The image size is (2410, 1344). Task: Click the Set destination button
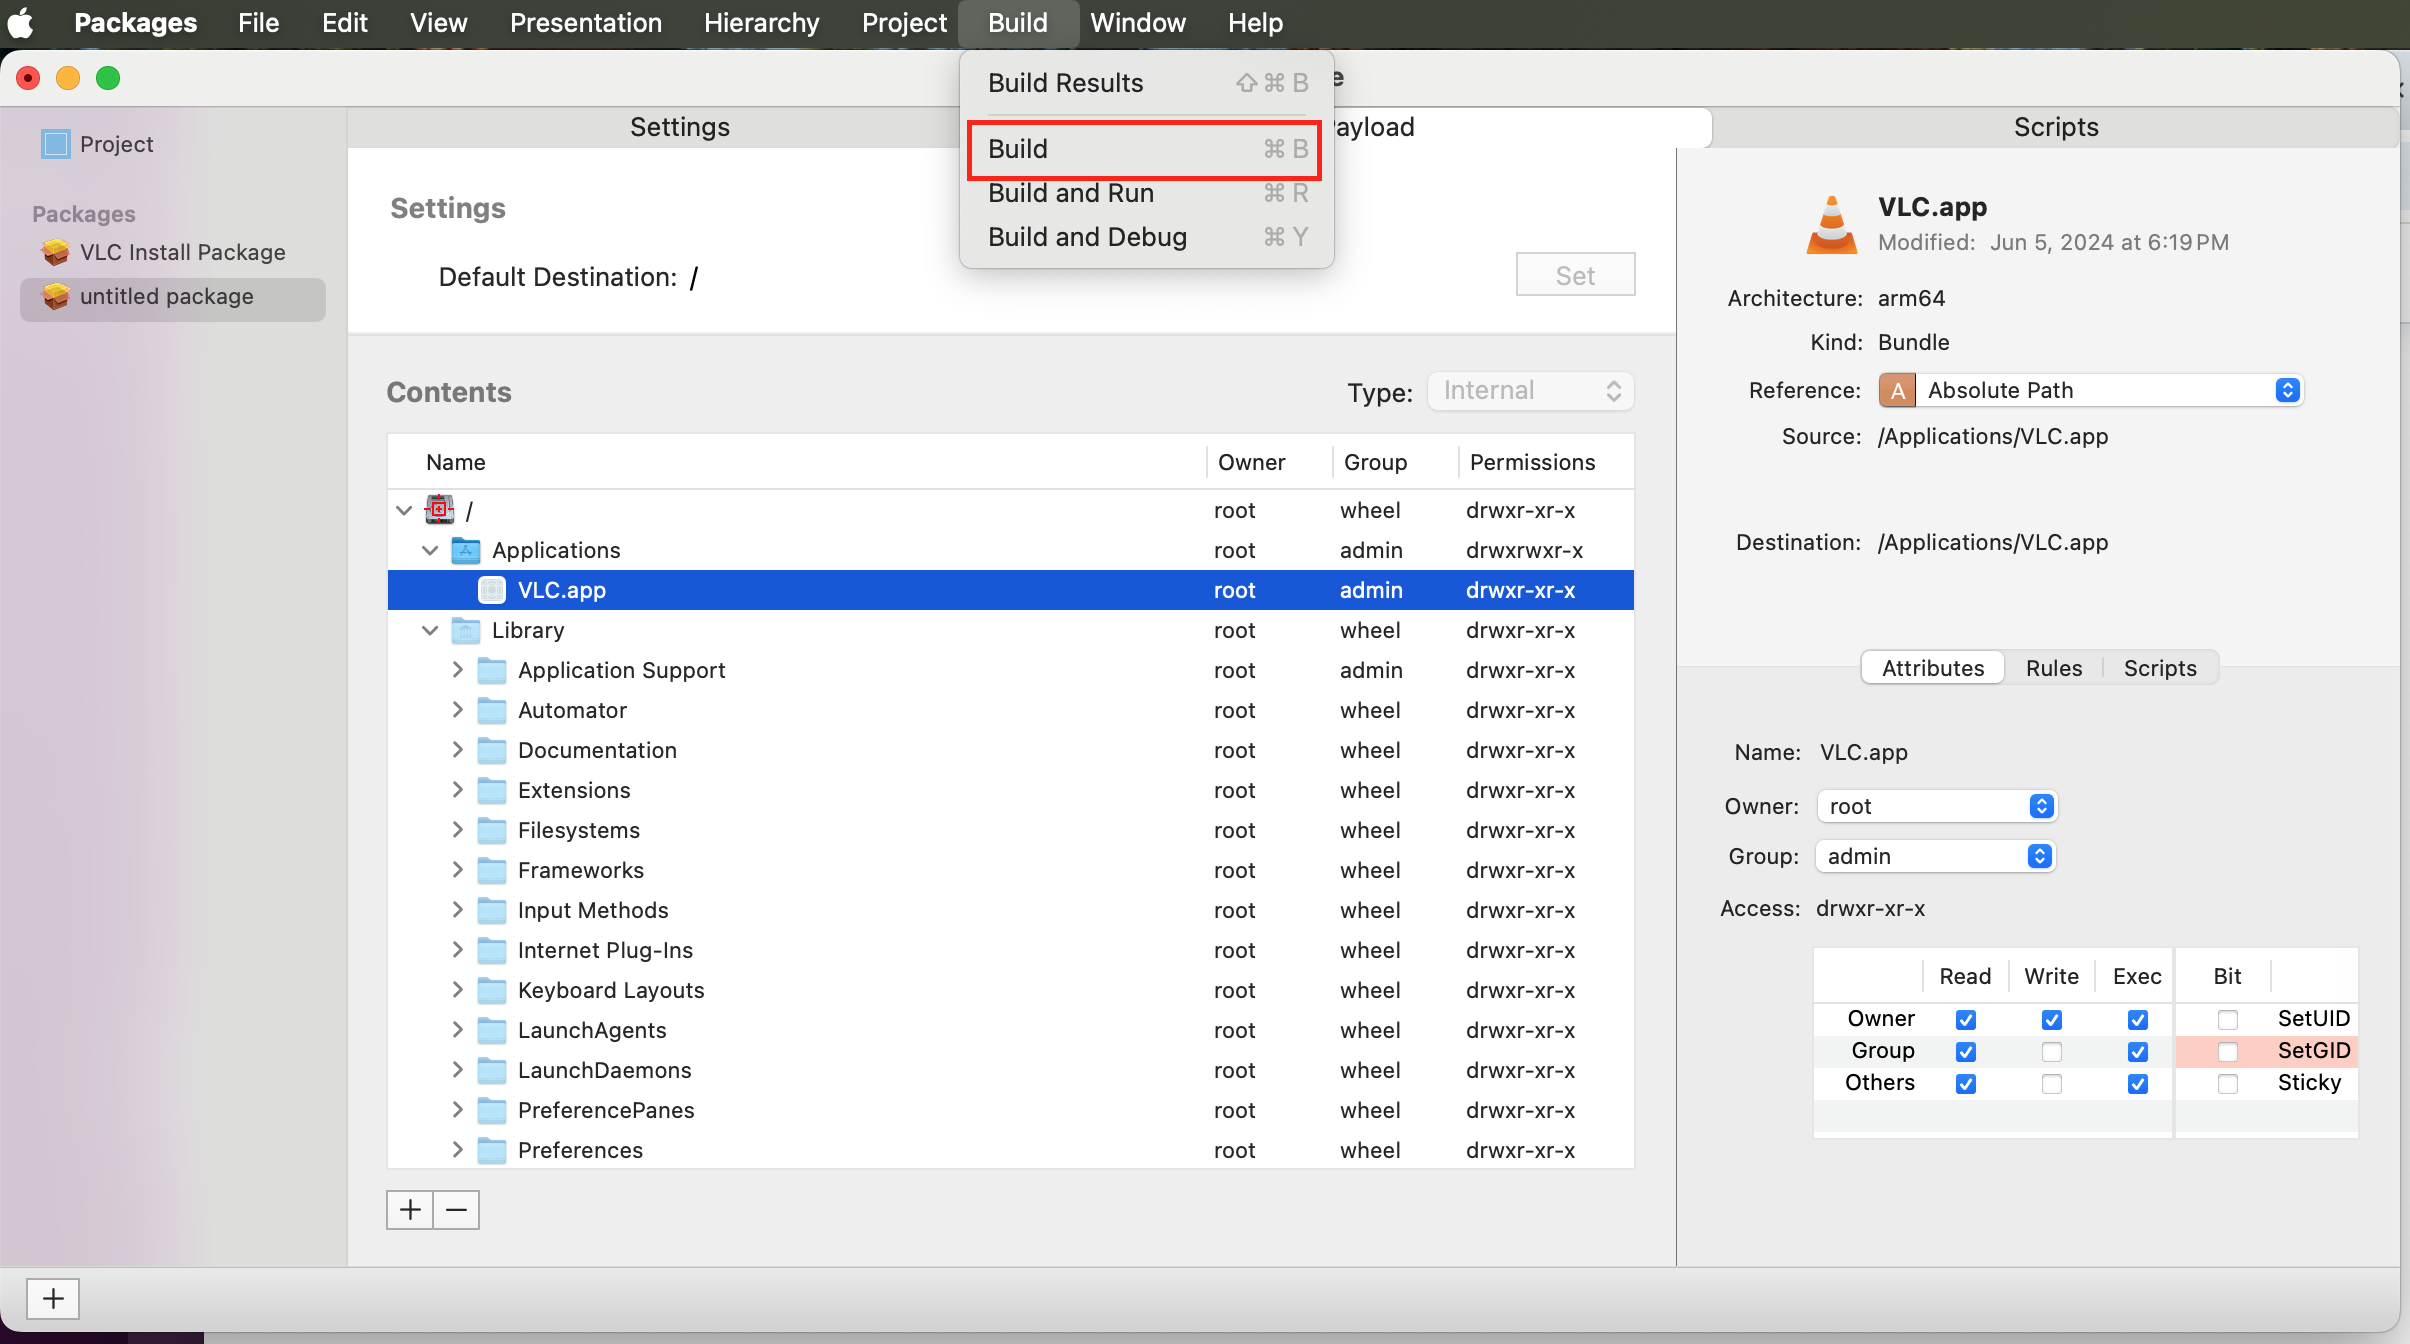[1575, 275]
